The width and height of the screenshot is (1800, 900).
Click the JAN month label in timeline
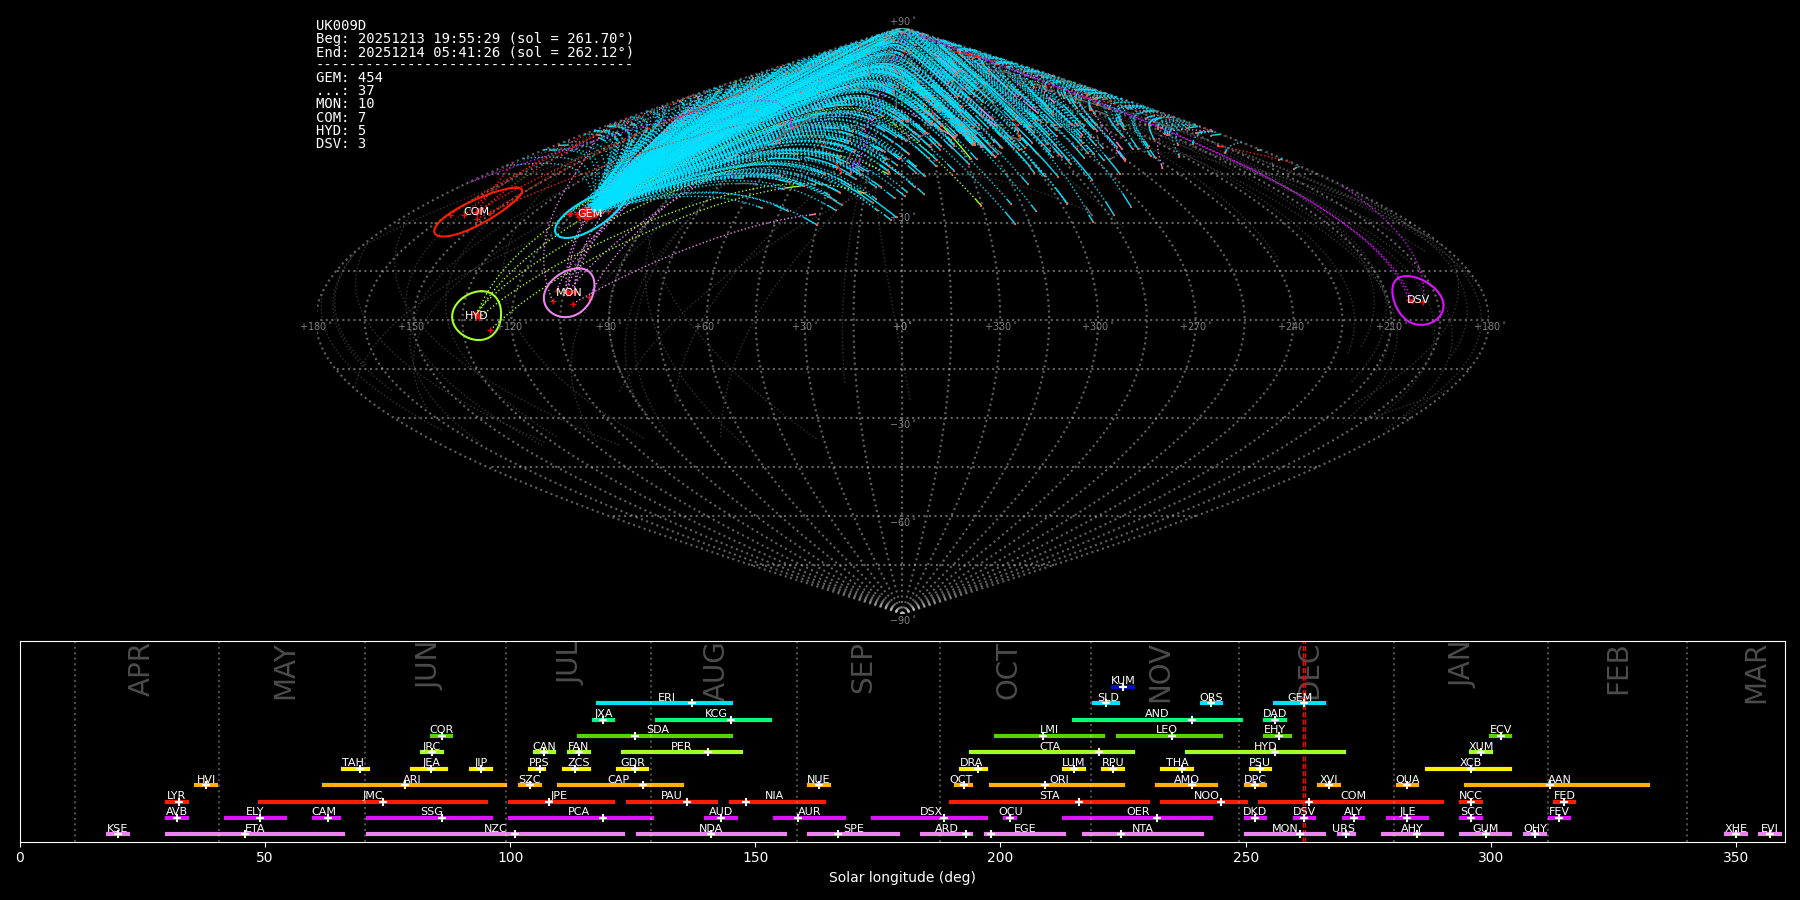[1460, 664]
